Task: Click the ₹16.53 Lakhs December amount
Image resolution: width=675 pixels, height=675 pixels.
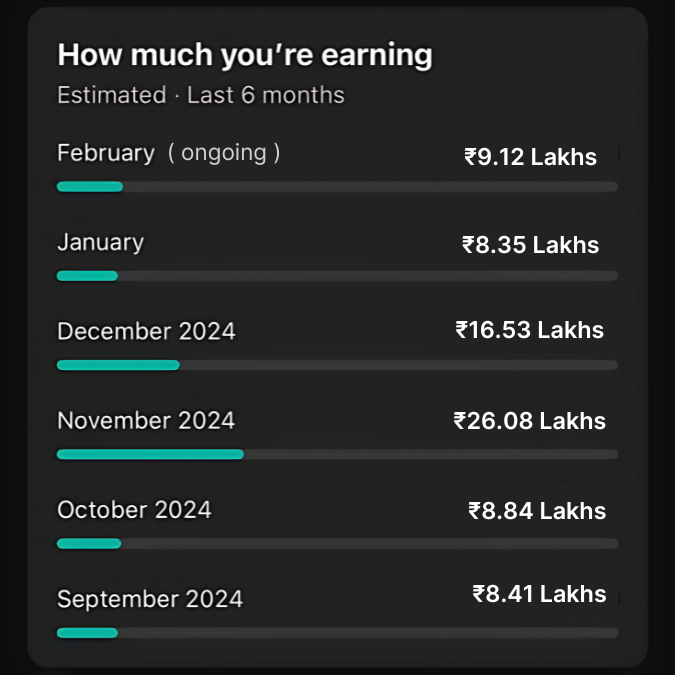Action: (529, 330)
